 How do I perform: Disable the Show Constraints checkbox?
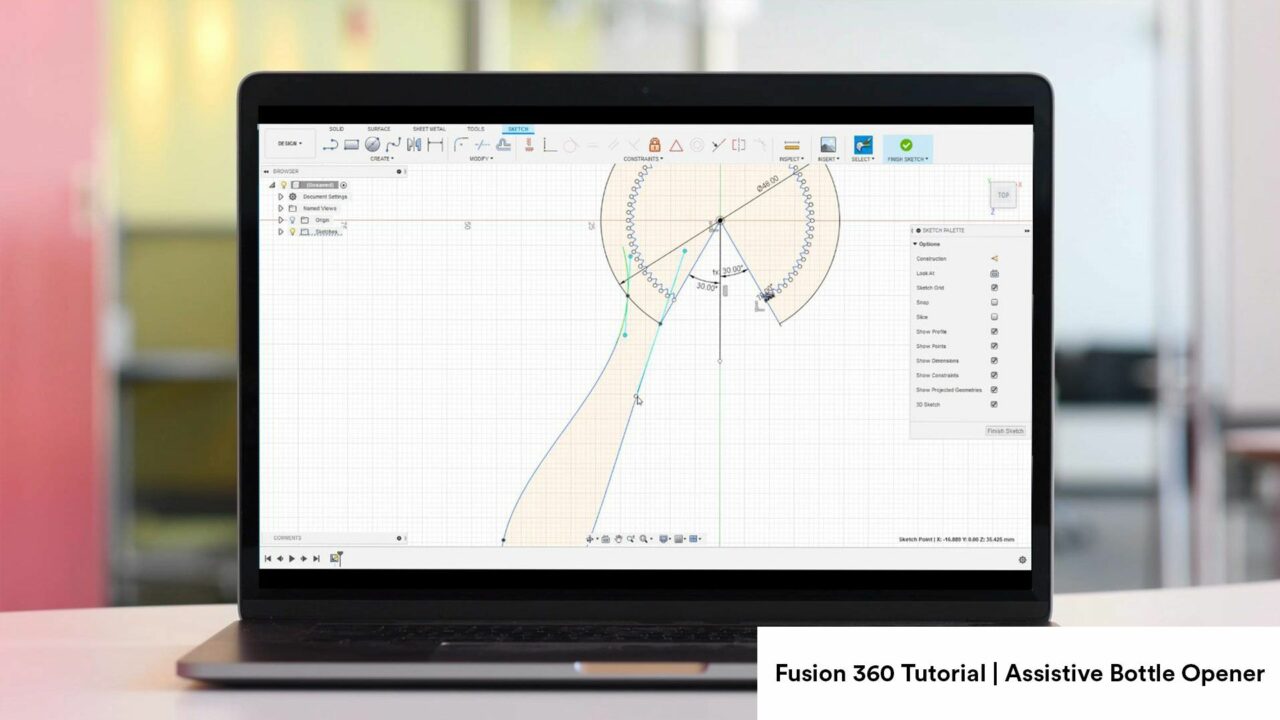click(x=994, y=375)
